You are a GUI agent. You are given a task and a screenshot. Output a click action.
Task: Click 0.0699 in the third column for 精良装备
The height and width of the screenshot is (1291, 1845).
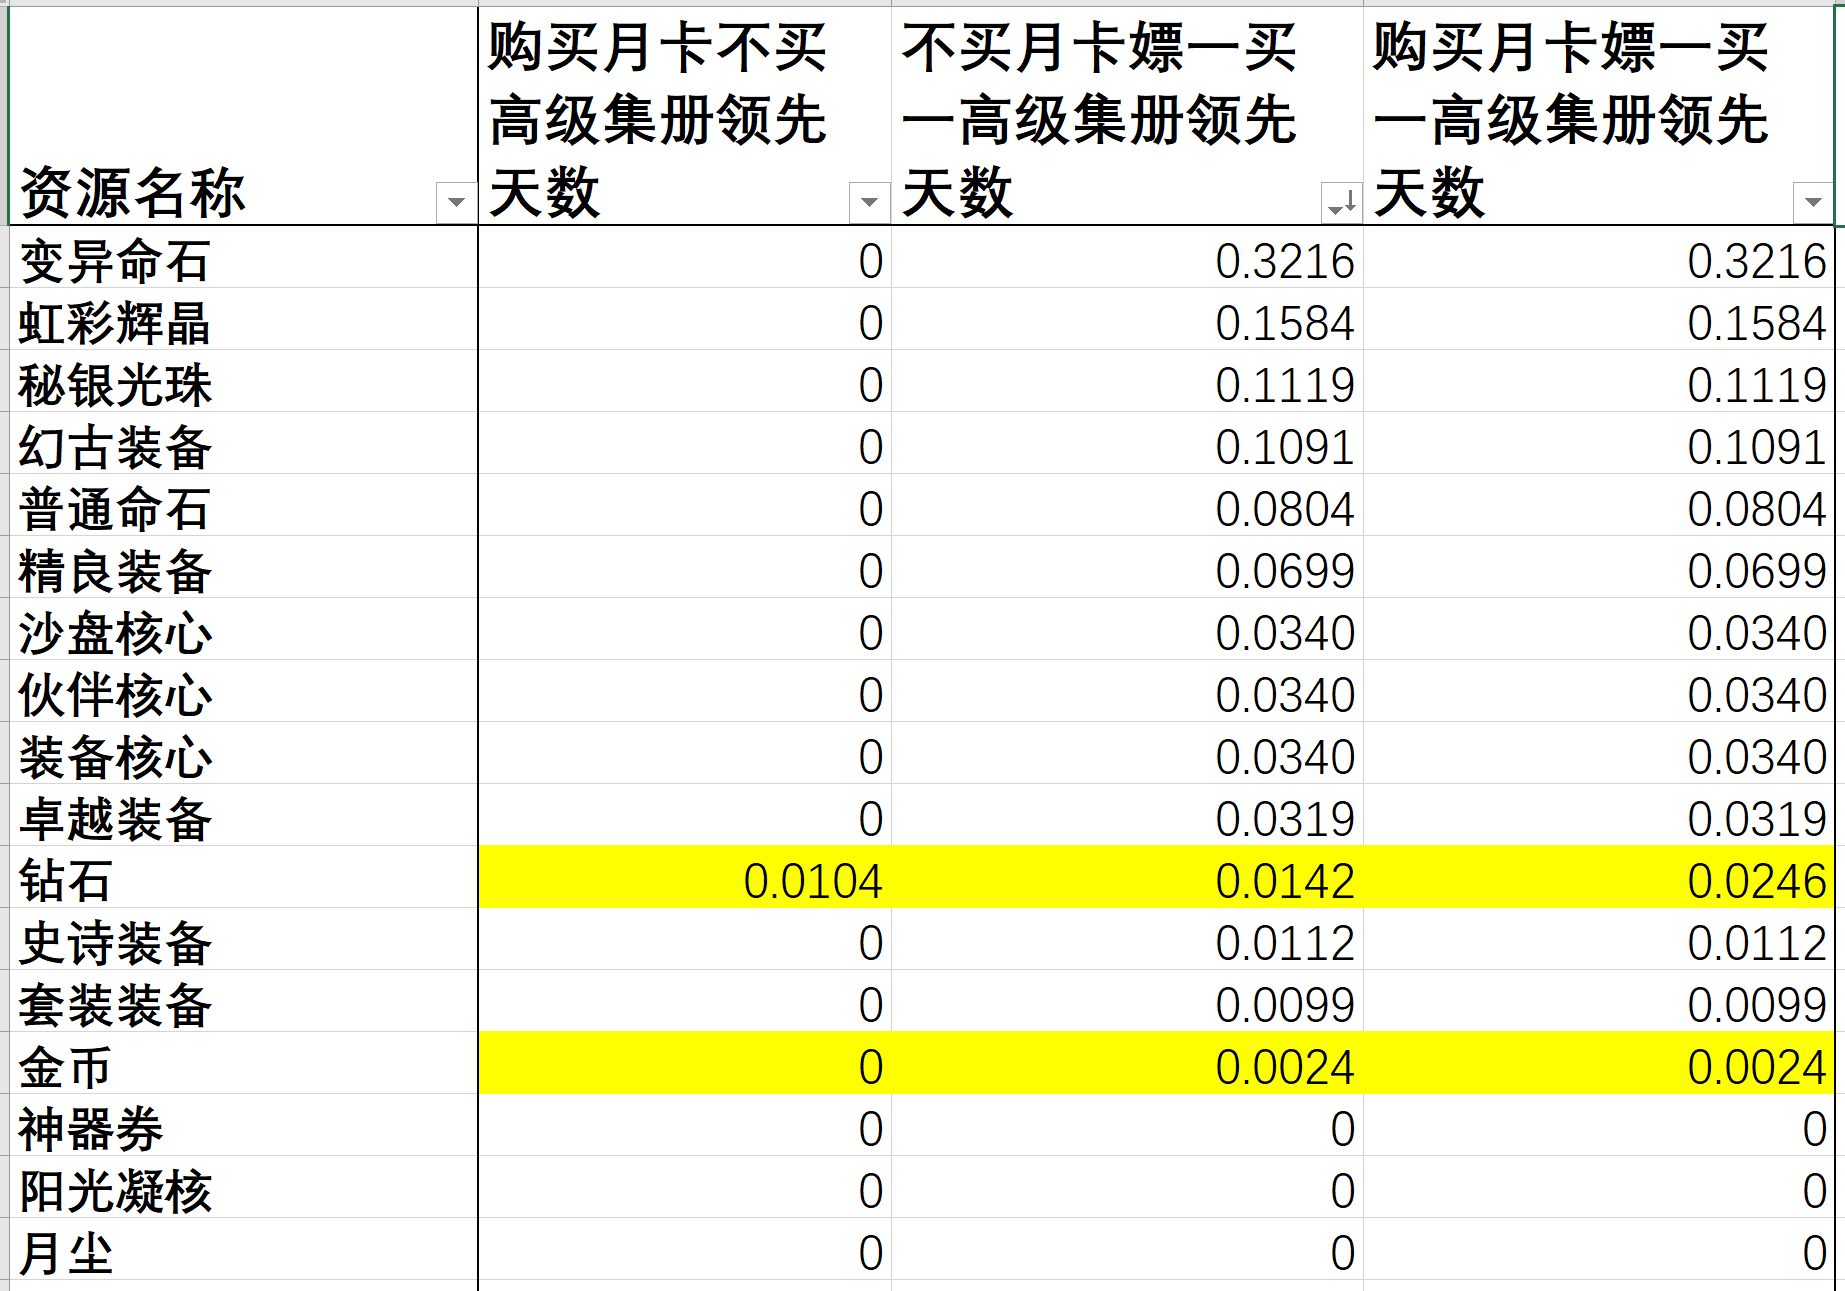(1127, 568)
